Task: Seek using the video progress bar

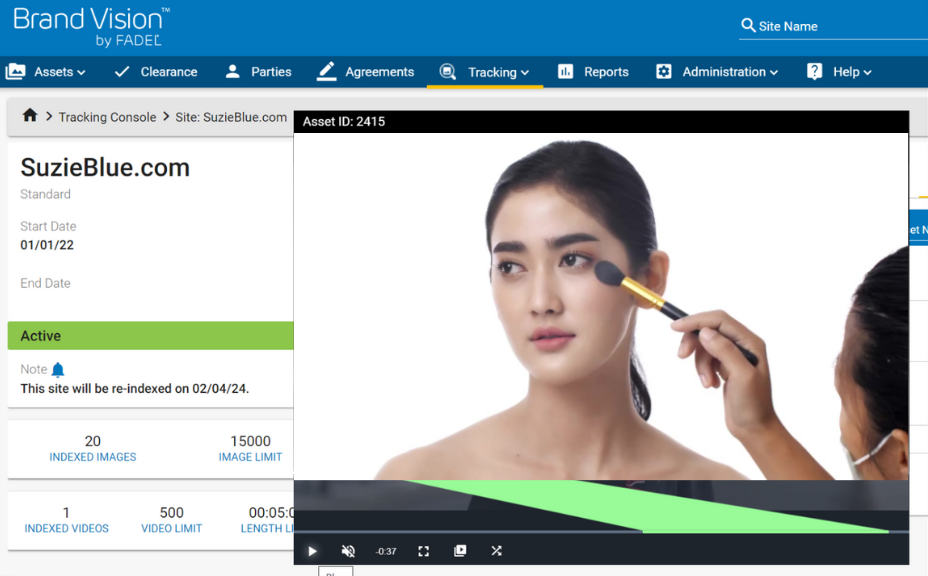Action: [x=601, y=532]
